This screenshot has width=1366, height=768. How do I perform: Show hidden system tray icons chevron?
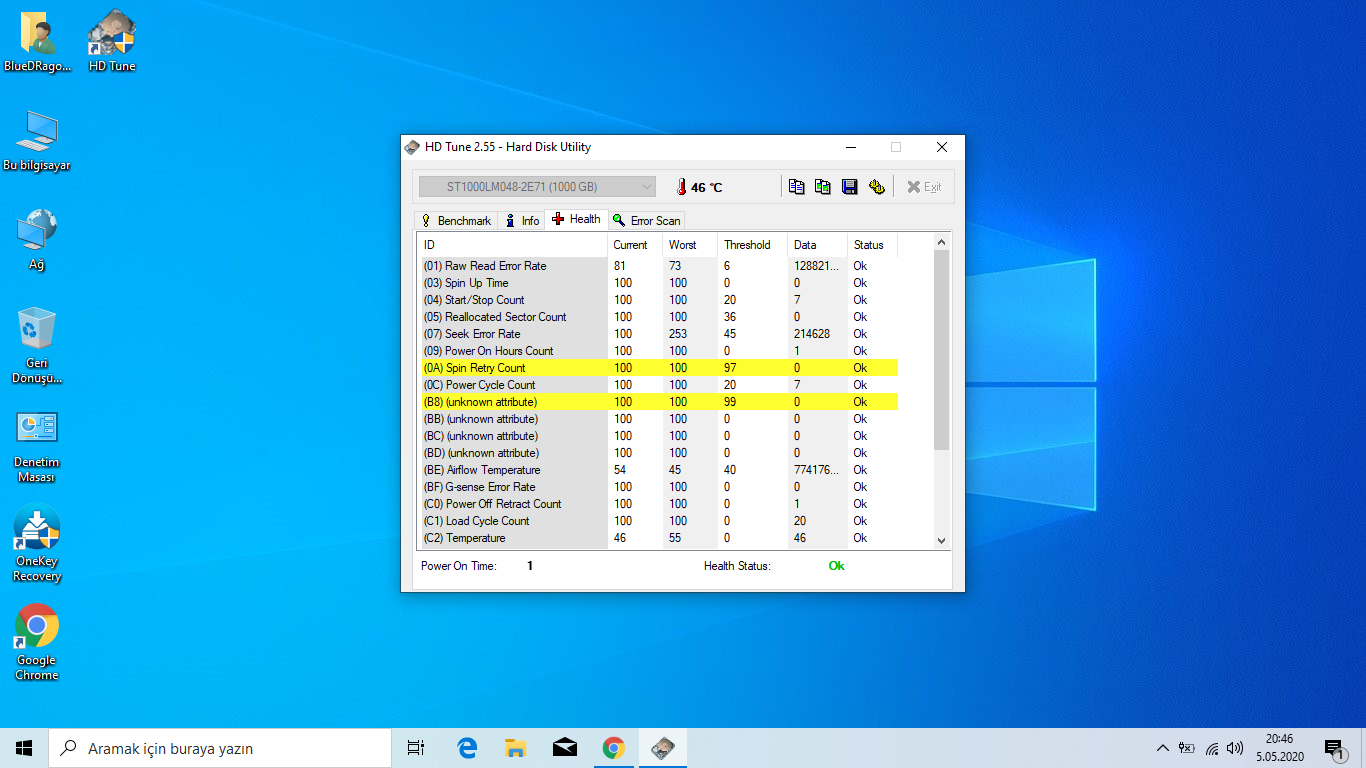click(1162, 748)
